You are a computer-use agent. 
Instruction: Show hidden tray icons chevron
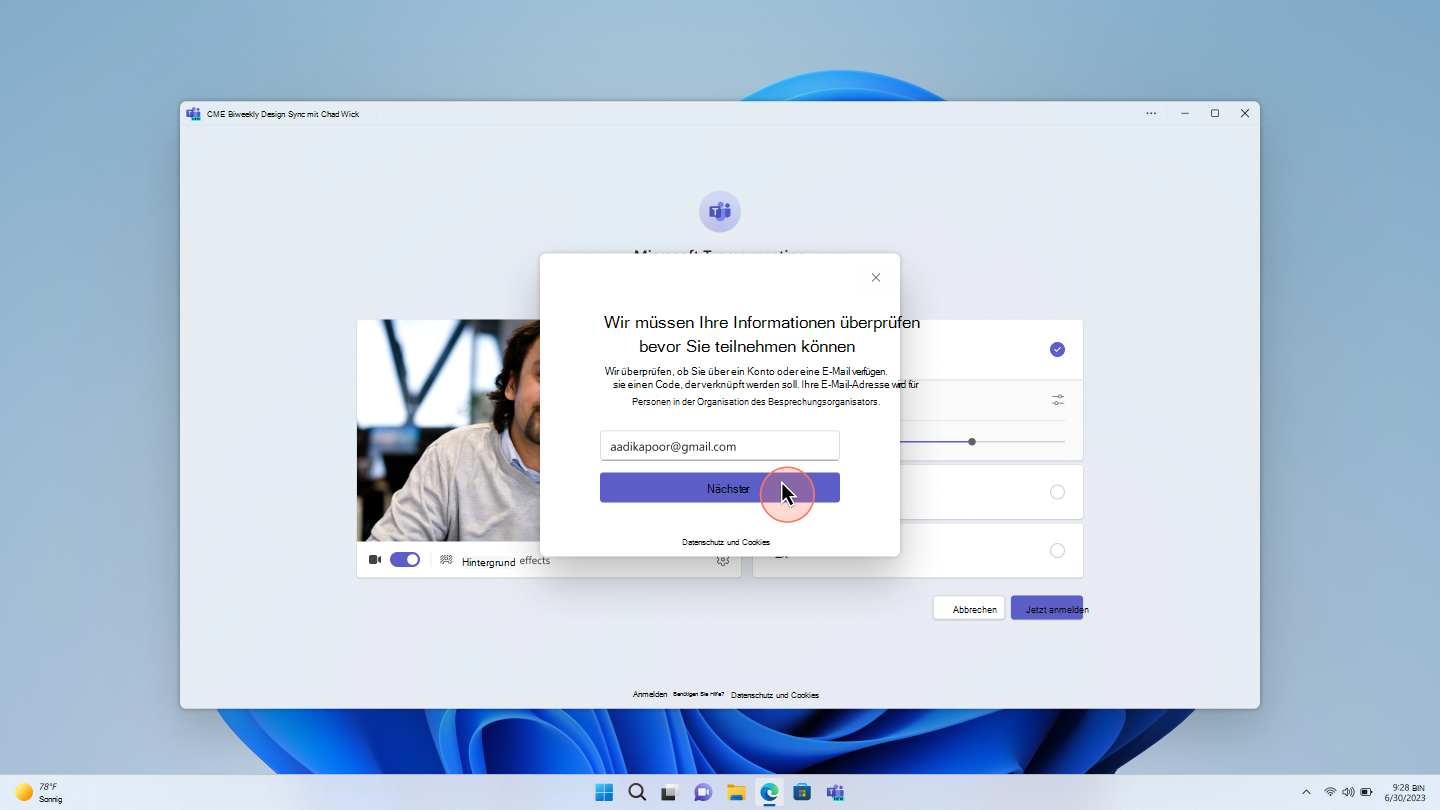(1306, 792)
